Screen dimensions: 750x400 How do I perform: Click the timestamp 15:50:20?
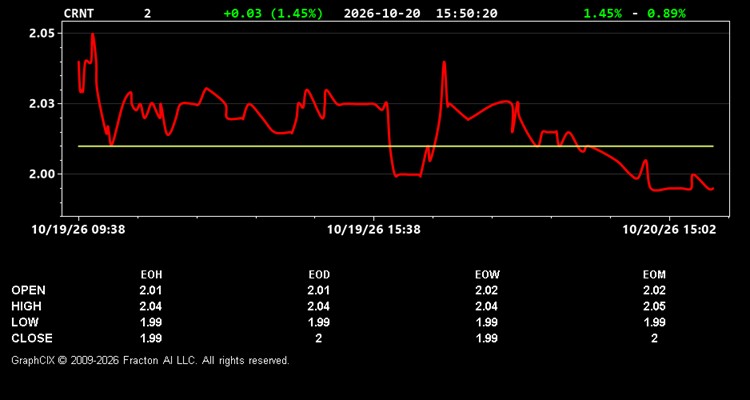coord(466,13)
